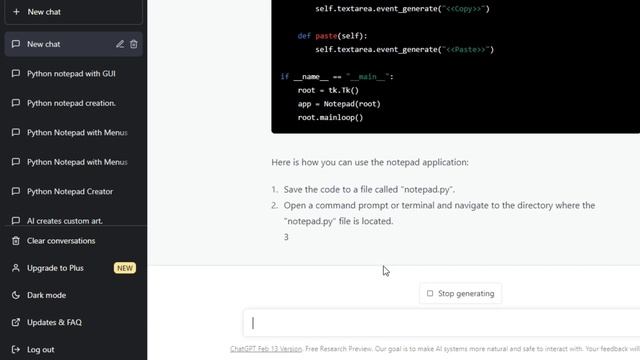The height and width of the screenshot is (360, 640).
Task: Click the square stop icon in Stop generating
Action: coord(430,293)
